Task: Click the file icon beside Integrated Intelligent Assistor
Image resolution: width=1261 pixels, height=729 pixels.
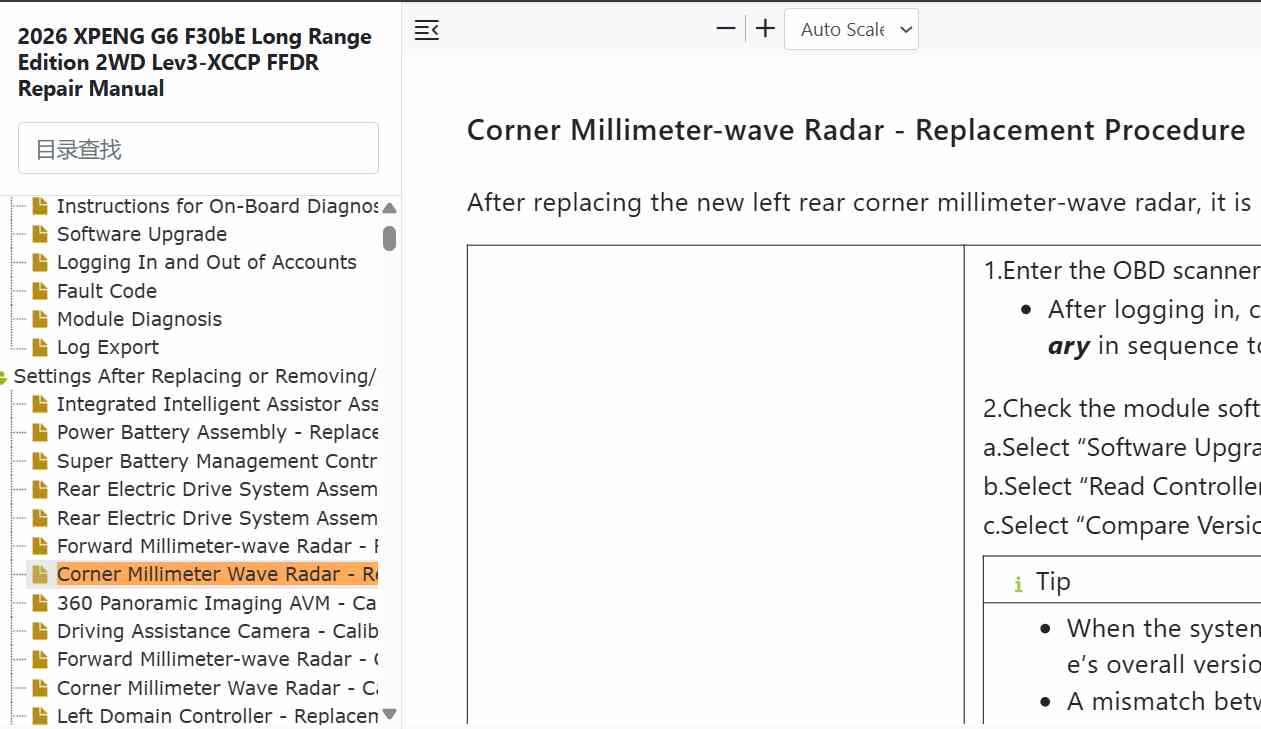Action: 40,404
